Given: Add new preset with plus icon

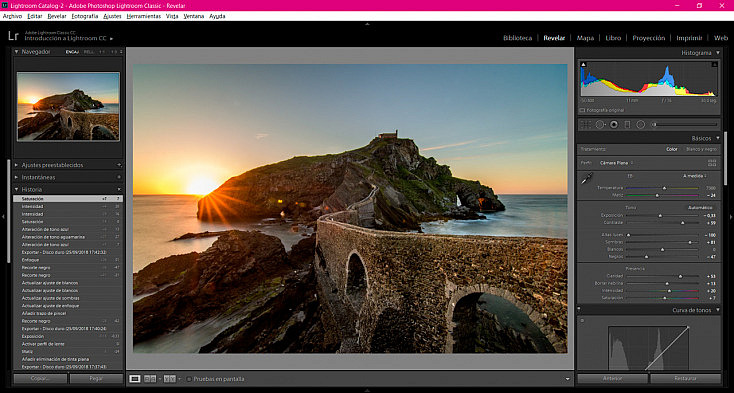Looking at the screenshot, I should (x=119, y=165).
